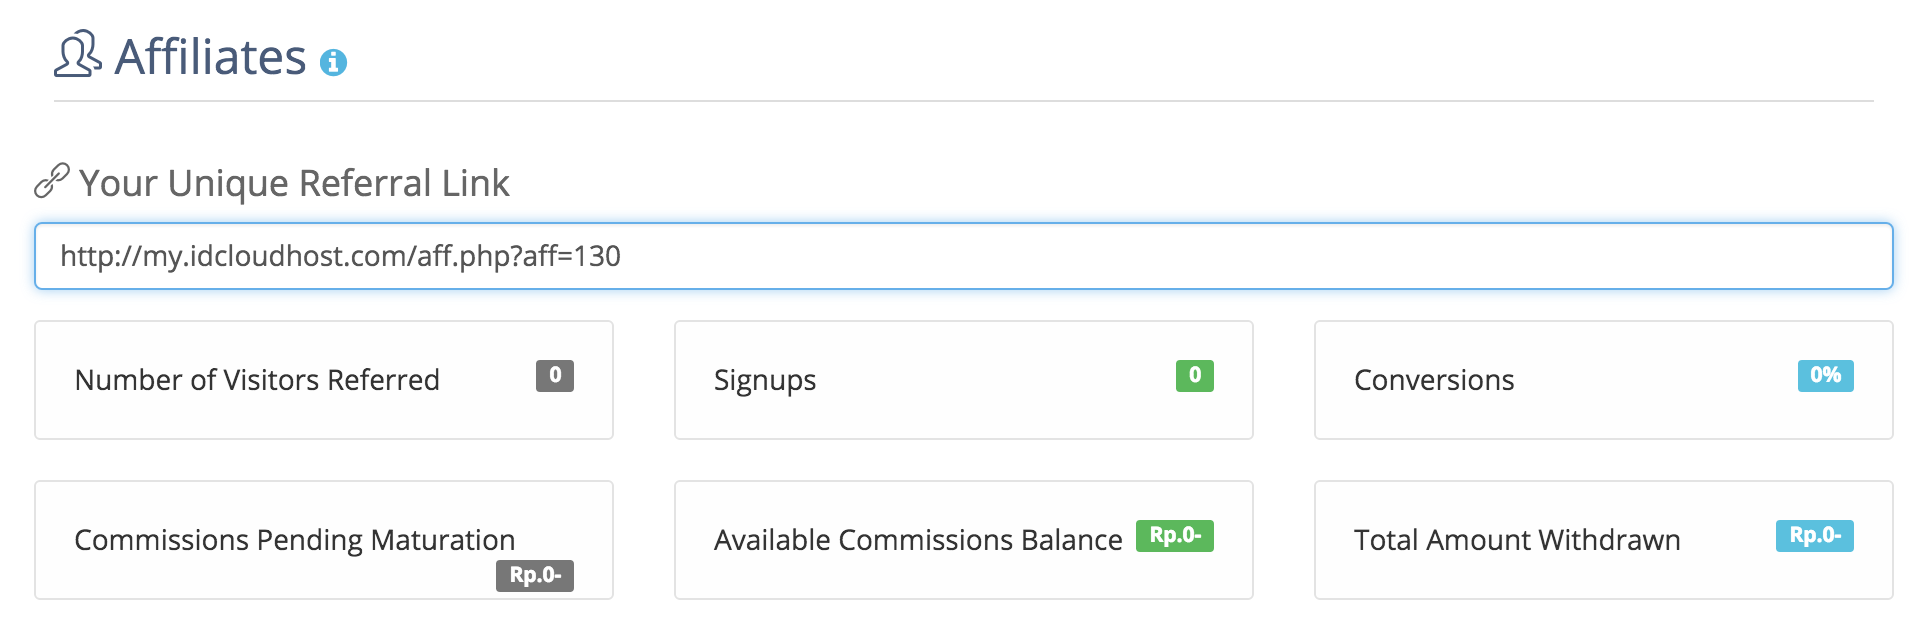Click the Your Unique Referral Link label
The image size is (1924, 634).
pos(295,182)
